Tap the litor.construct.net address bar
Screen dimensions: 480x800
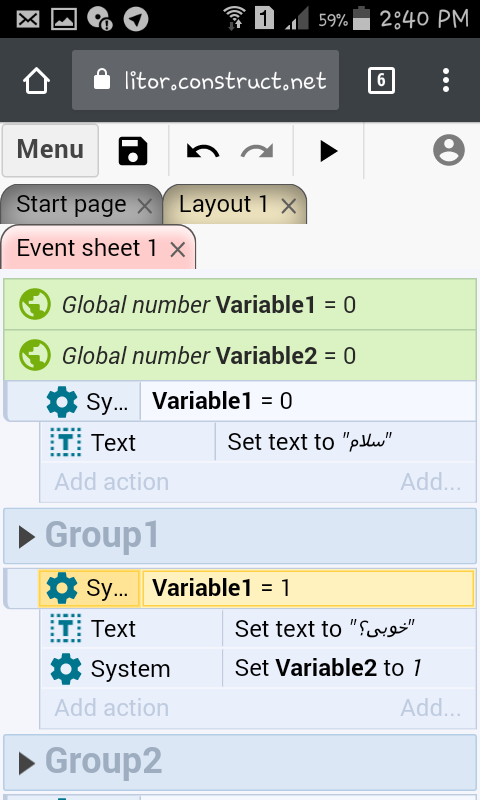click(205, 80)
